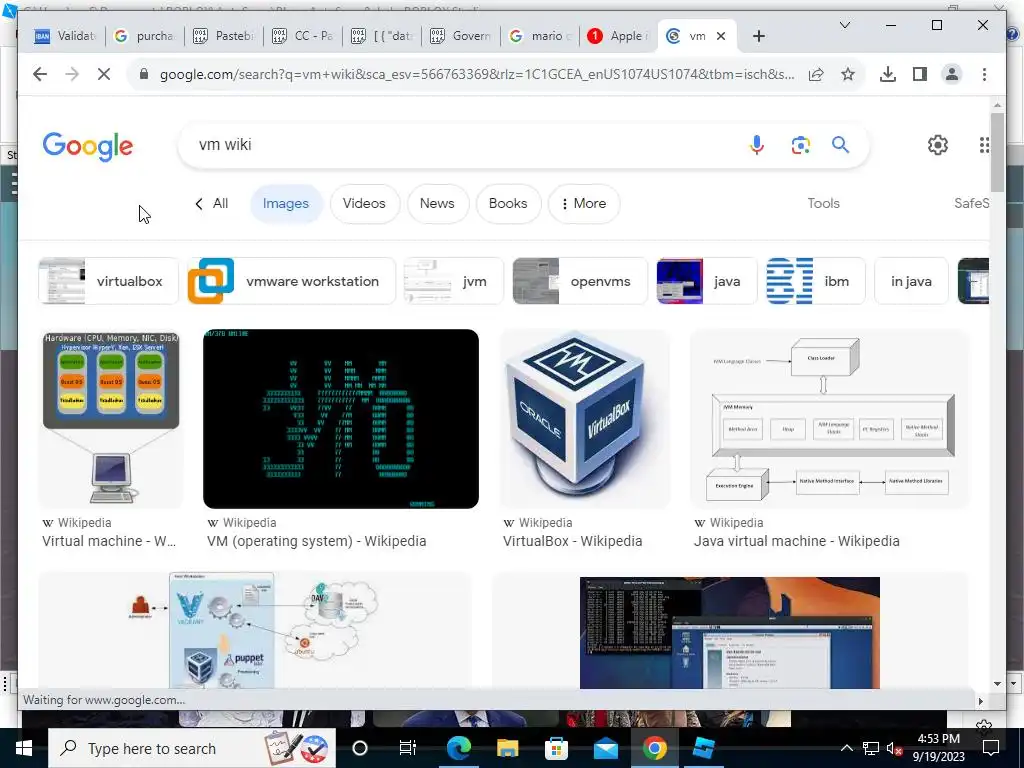Close the vm wiki tab

721,36
